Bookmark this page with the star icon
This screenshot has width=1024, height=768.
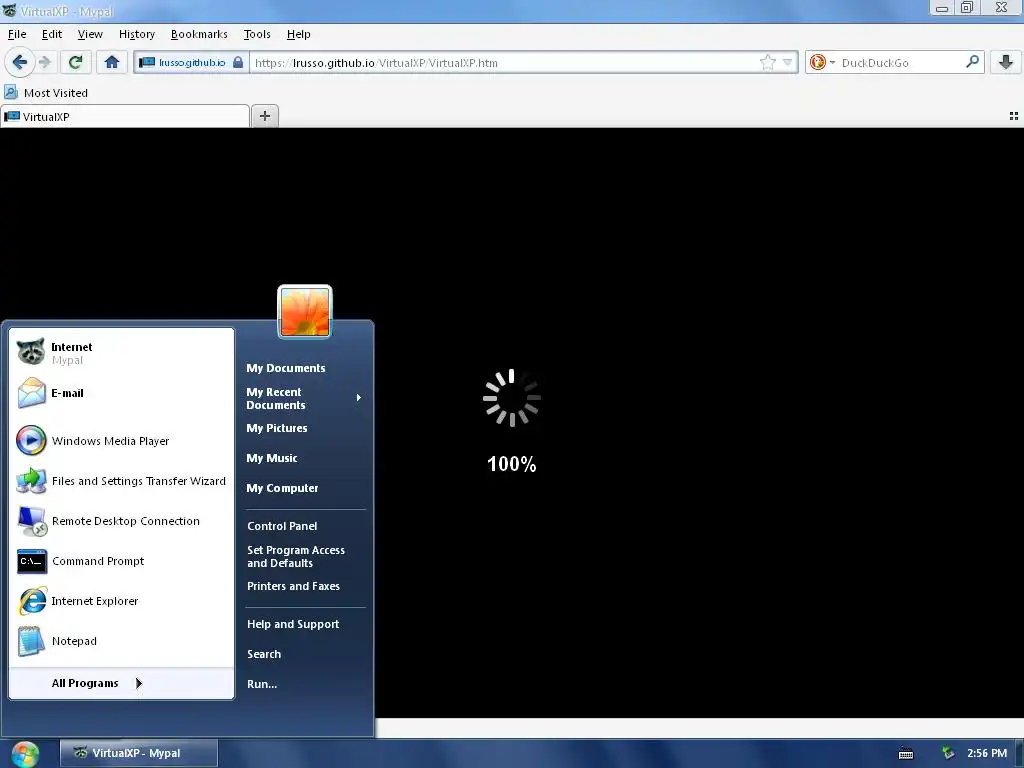(767, 63)
